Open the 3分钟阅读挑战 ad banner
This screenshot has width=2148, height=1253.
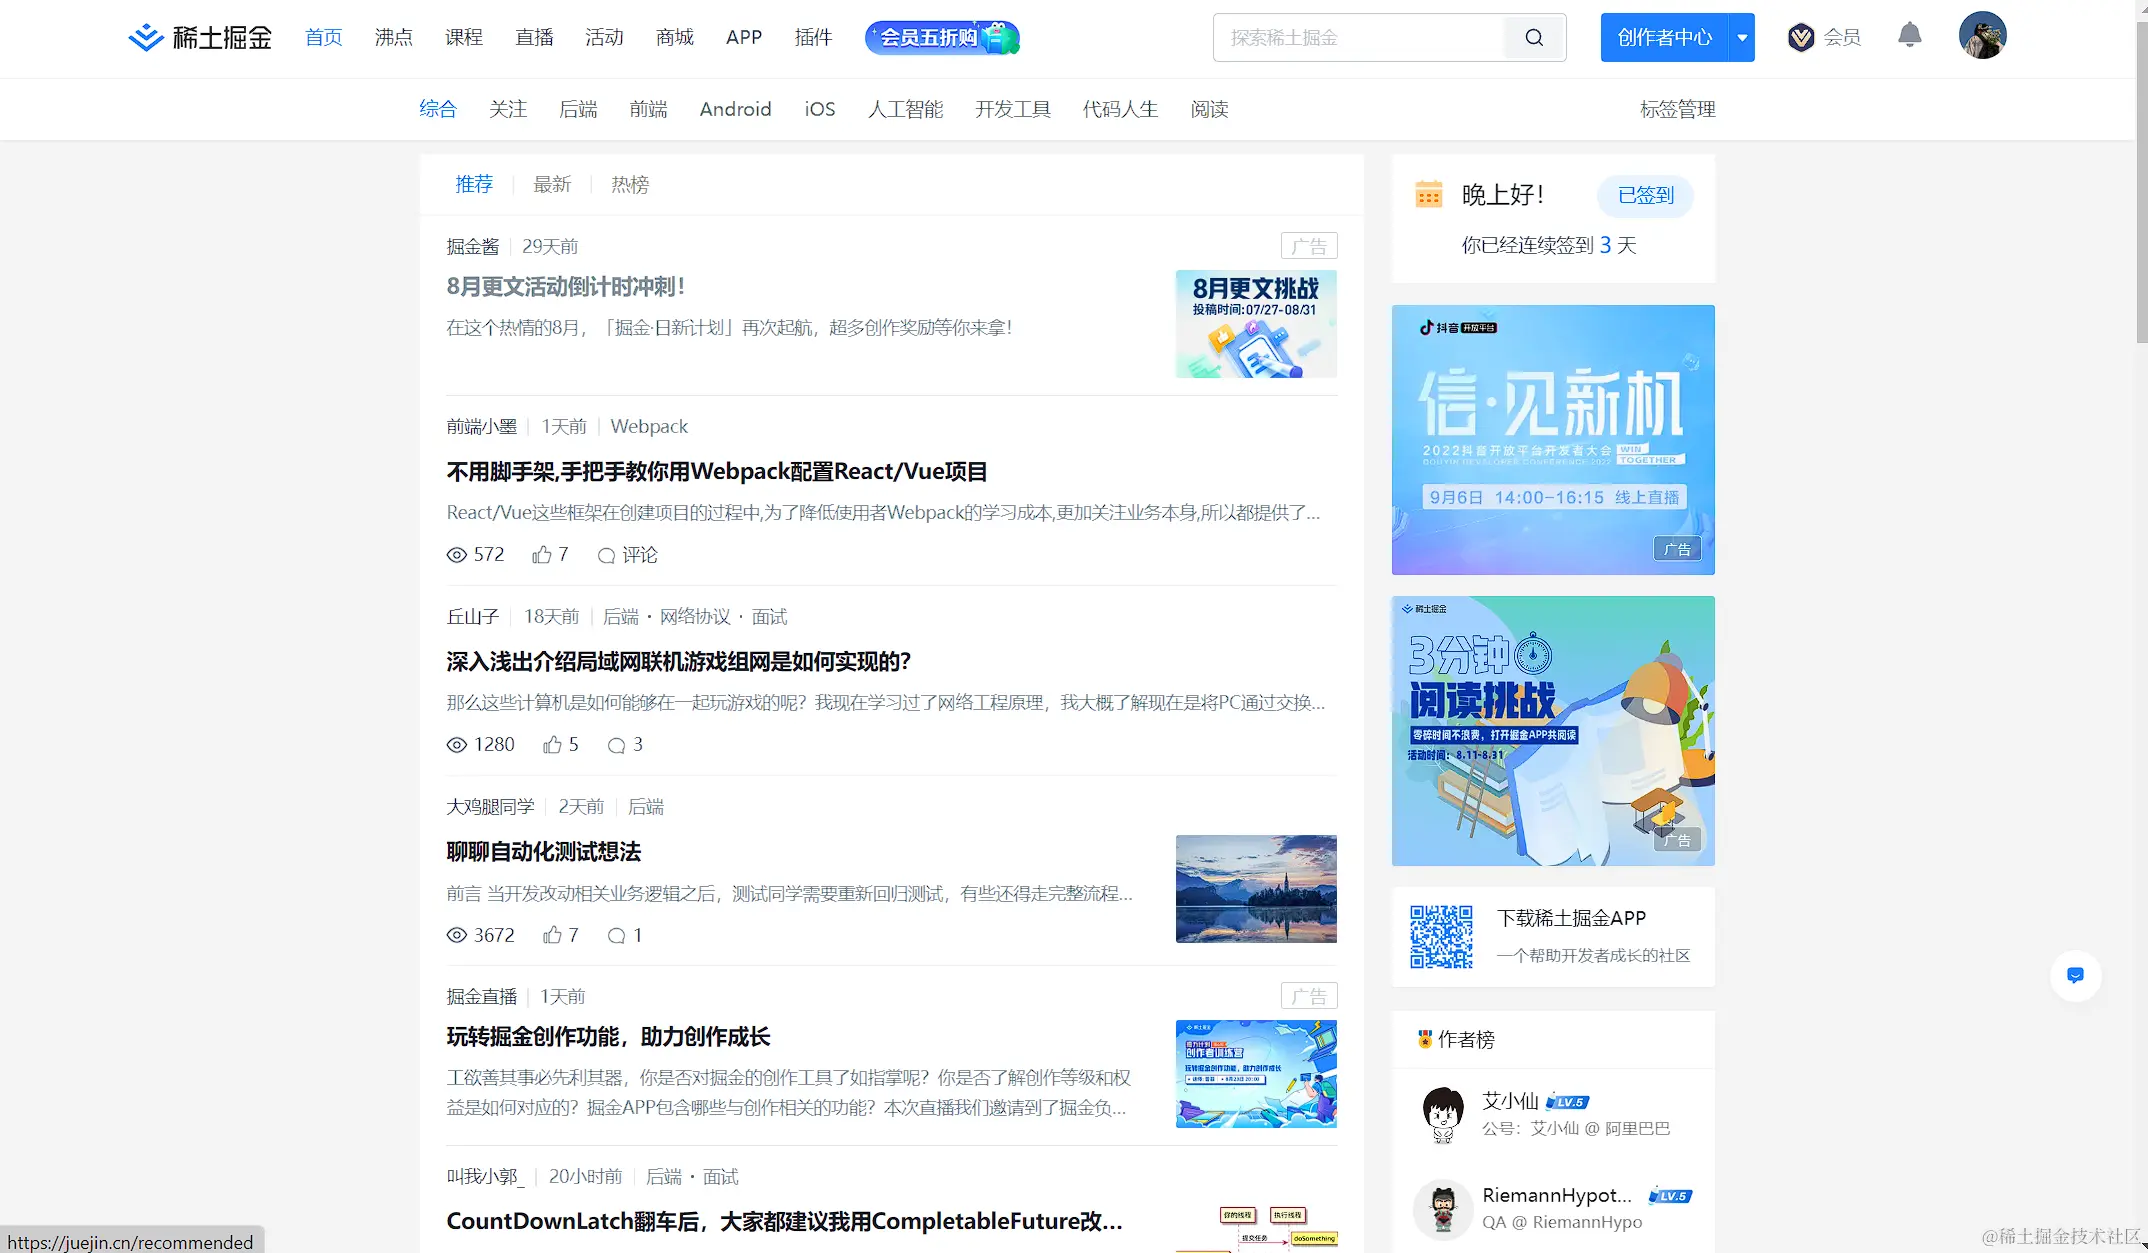pos(1552,731)
